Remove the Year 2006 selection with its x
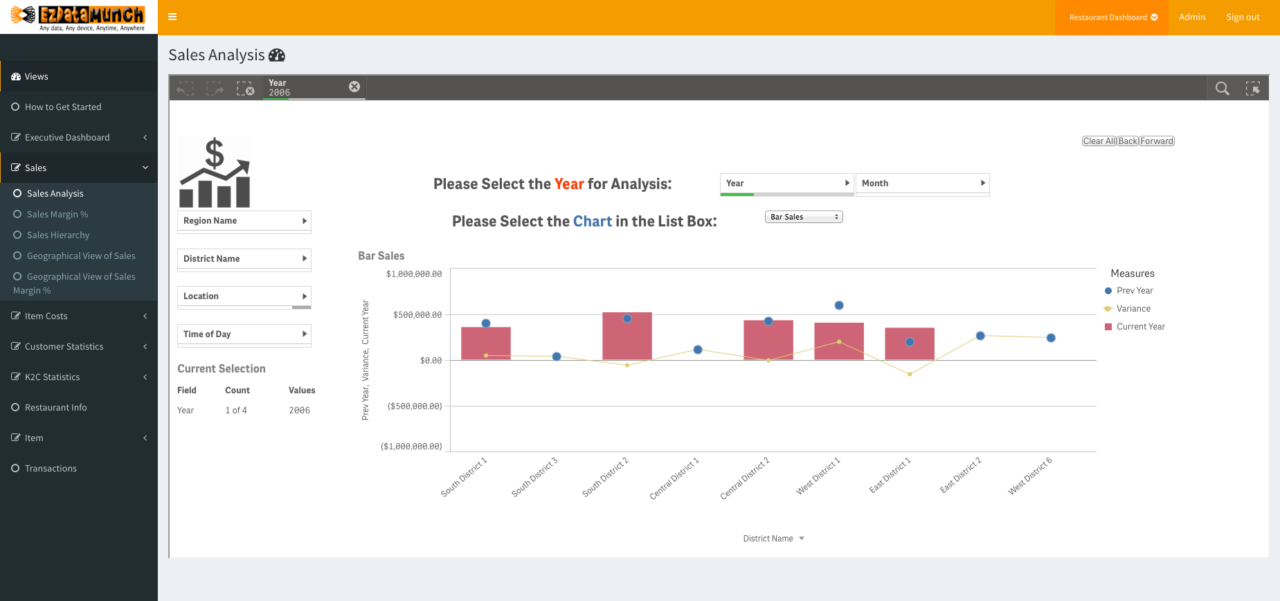Image resolution: width=1280 pixels, height=601 pixels. [354, 86]
